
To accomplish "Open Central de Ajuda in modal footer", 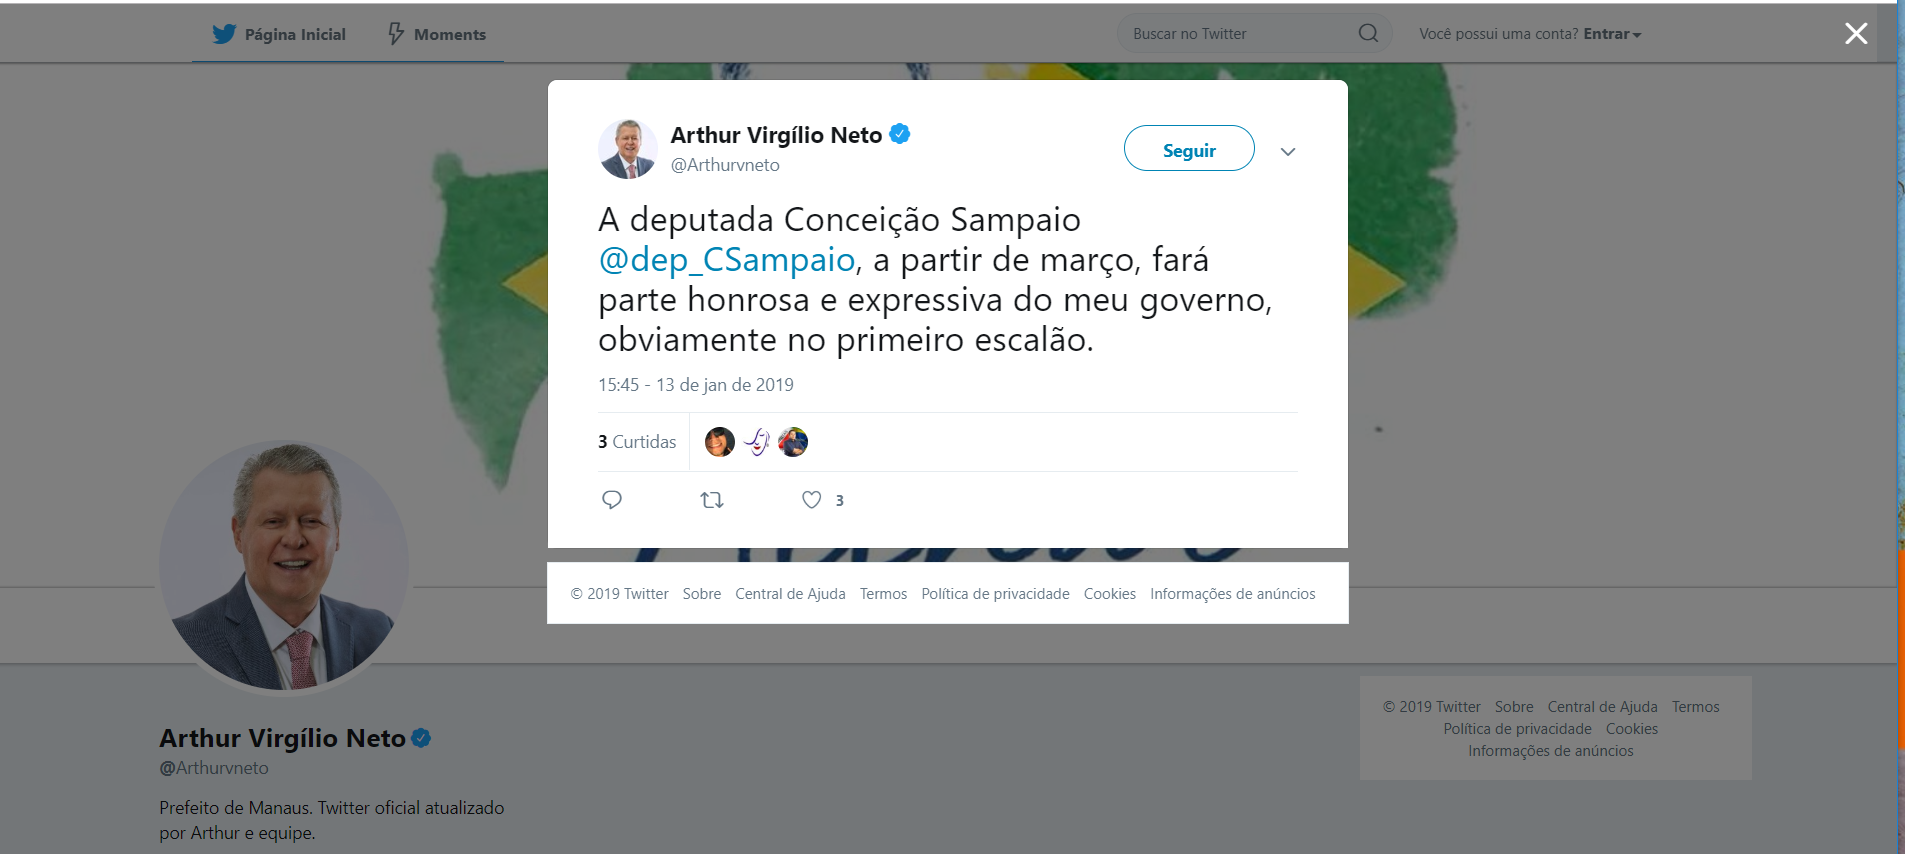I will [790, 594].
